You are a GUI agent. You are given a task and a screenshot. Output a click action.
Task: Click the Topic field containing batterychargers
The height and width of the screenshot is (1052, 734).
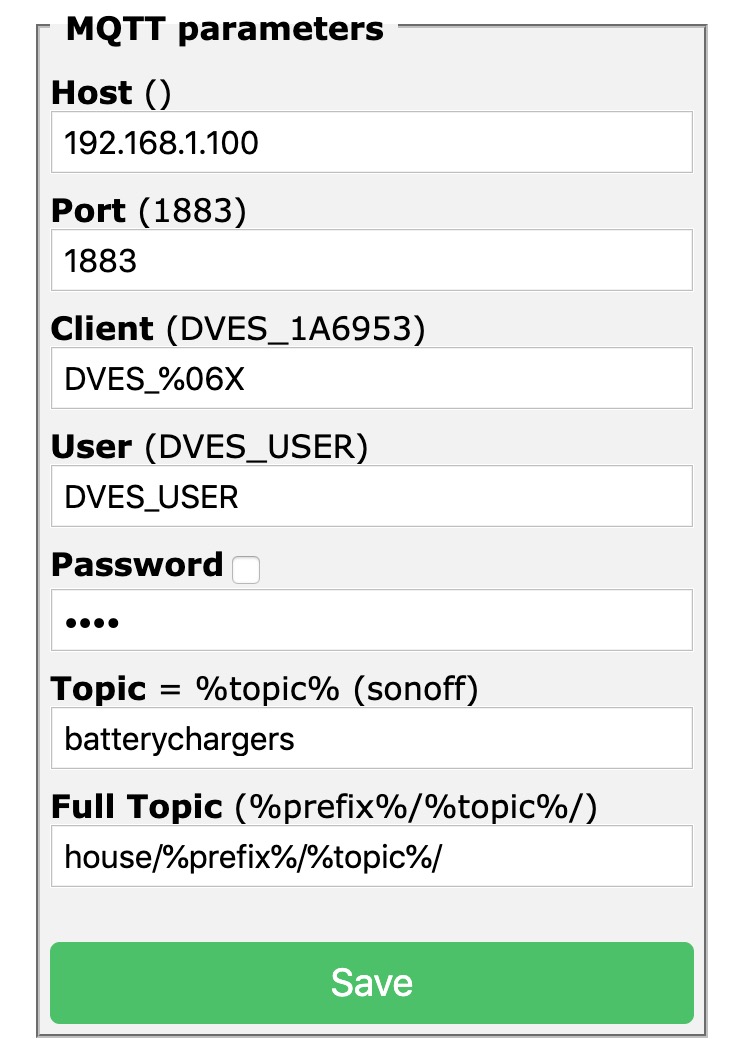pos(371,738)
